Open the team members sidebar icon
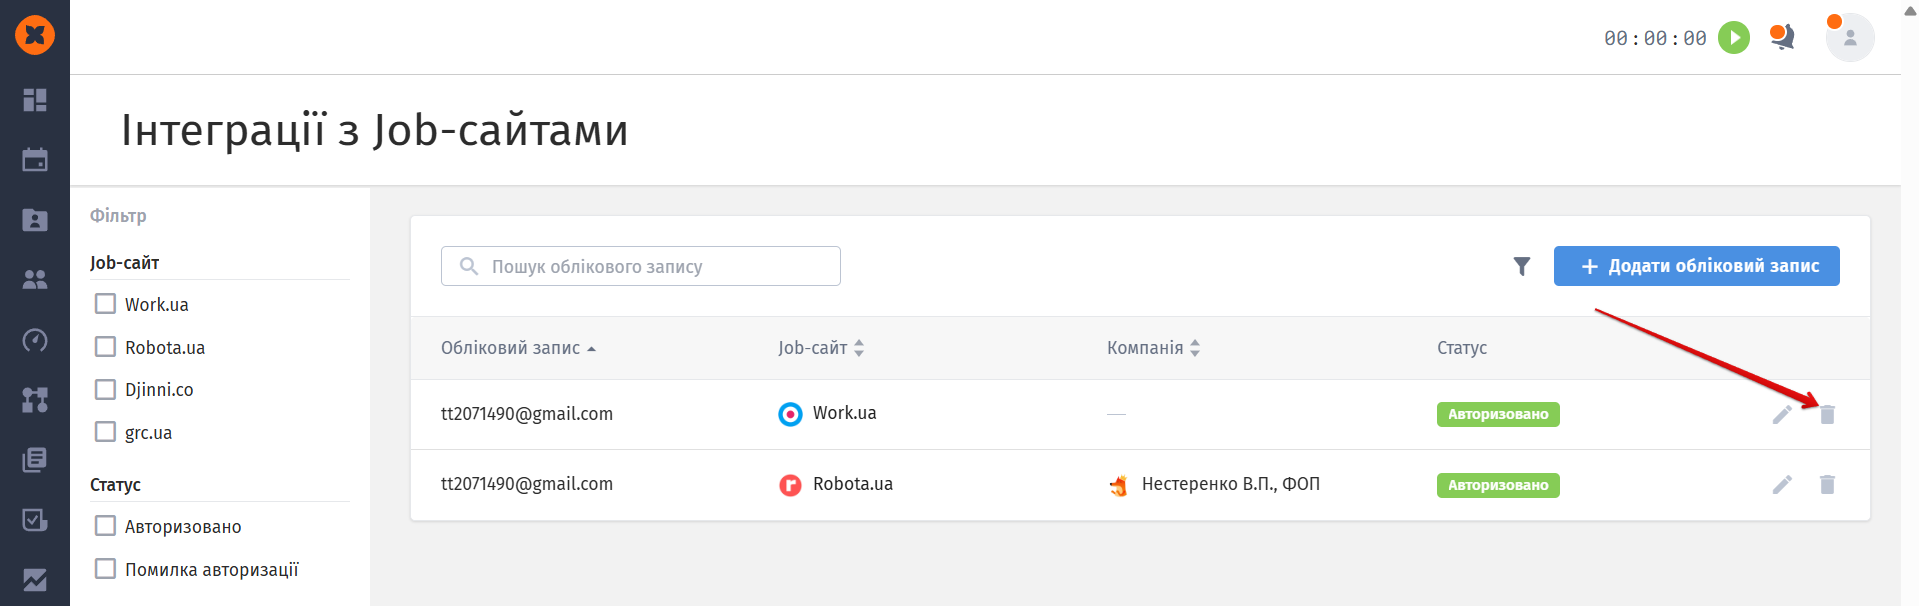This screenshot has width=1919, height=606. [x=35, y=280]
